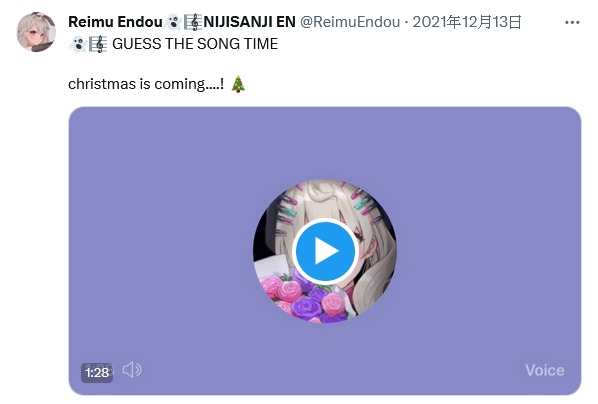598x404 pixels.
Task: Click the music score emoji before GUESS THE SONG
Action: click(98, 44)
